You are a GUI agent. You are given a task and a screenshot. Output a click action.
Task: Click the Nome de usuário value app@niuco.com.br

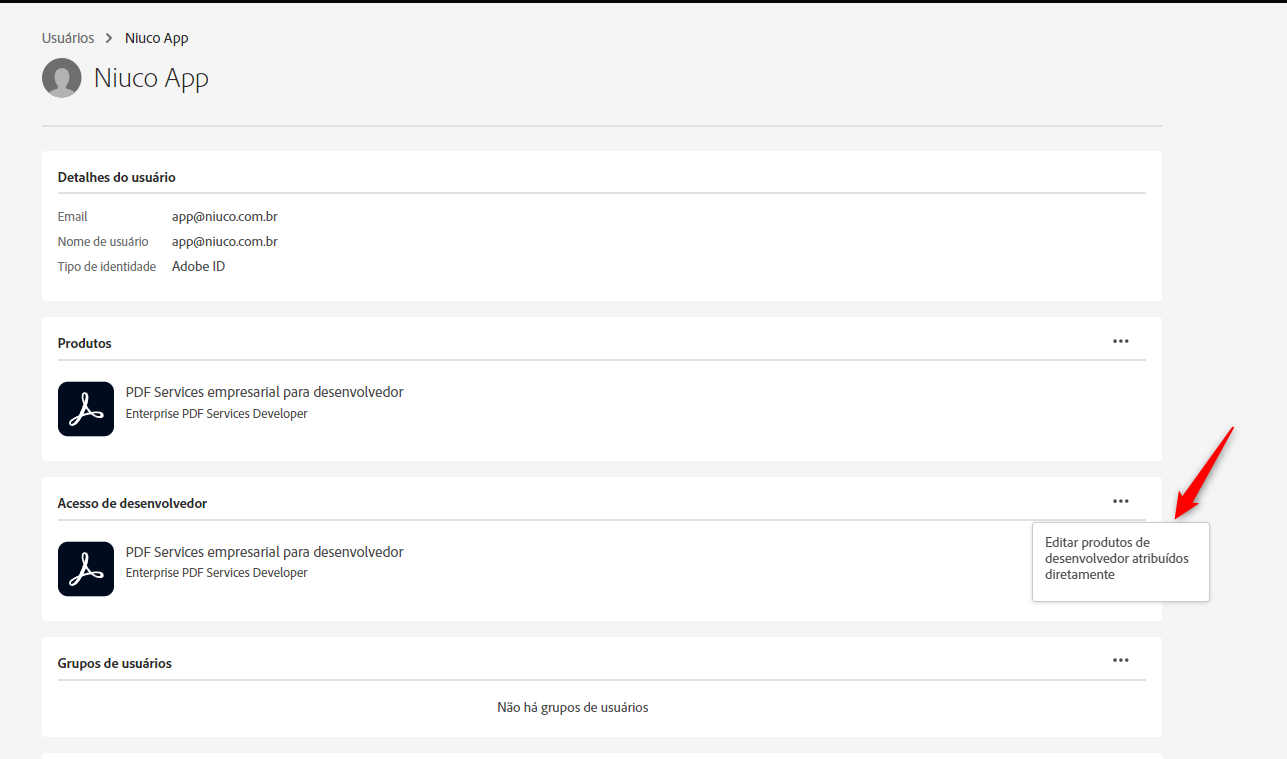225,241
